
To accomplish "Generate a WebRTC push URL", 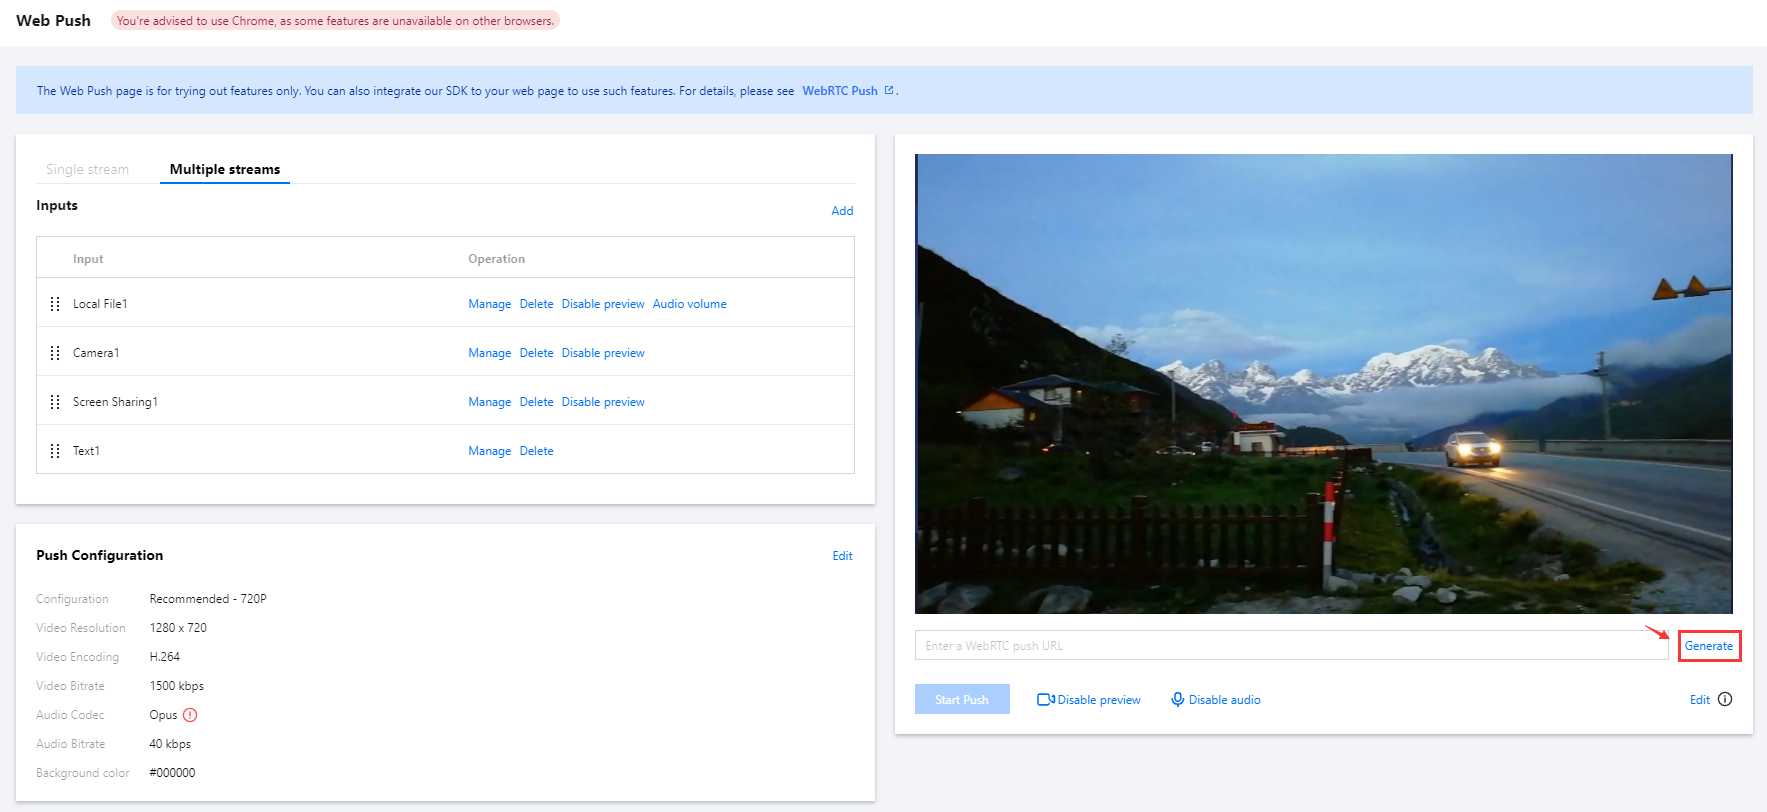I will point(1709,646).
